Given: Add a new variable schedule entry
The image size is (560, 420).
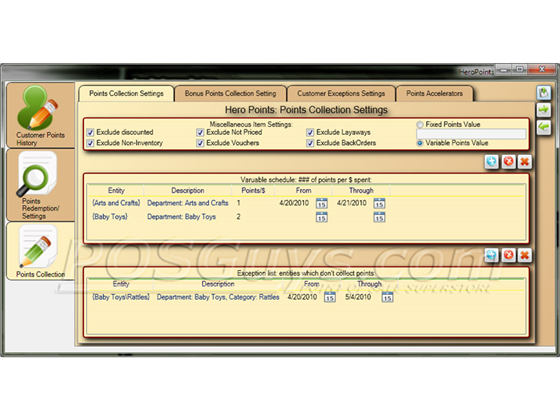Looking at the screenshot, I should click(x=491, y=162).
